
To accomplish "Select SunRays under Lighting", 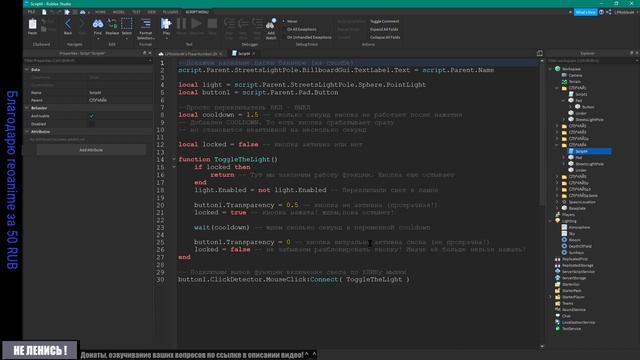I will click(x=576, y=253).
